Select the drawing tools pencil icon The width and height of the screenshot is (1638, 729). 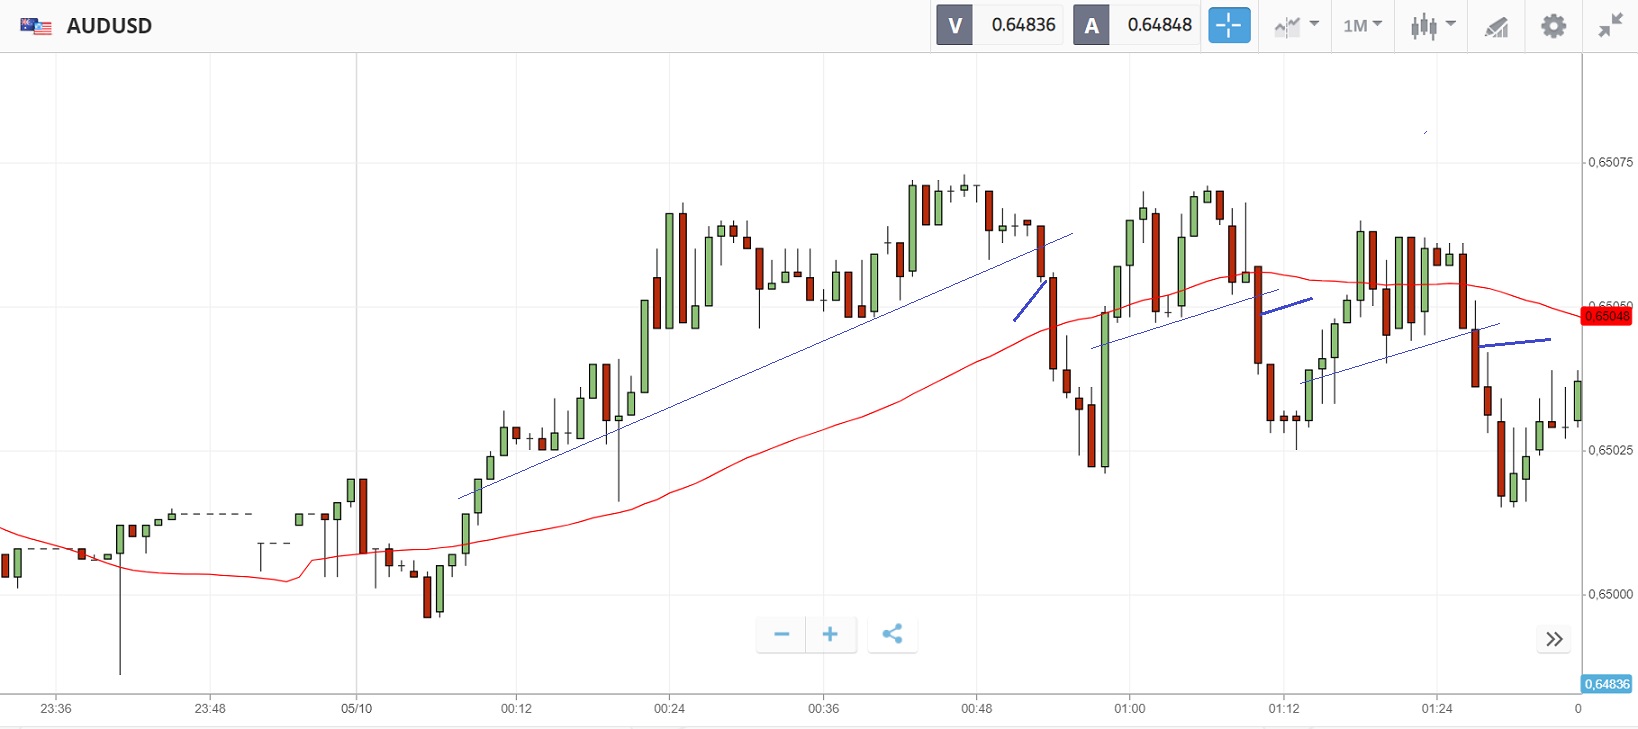1496,26
